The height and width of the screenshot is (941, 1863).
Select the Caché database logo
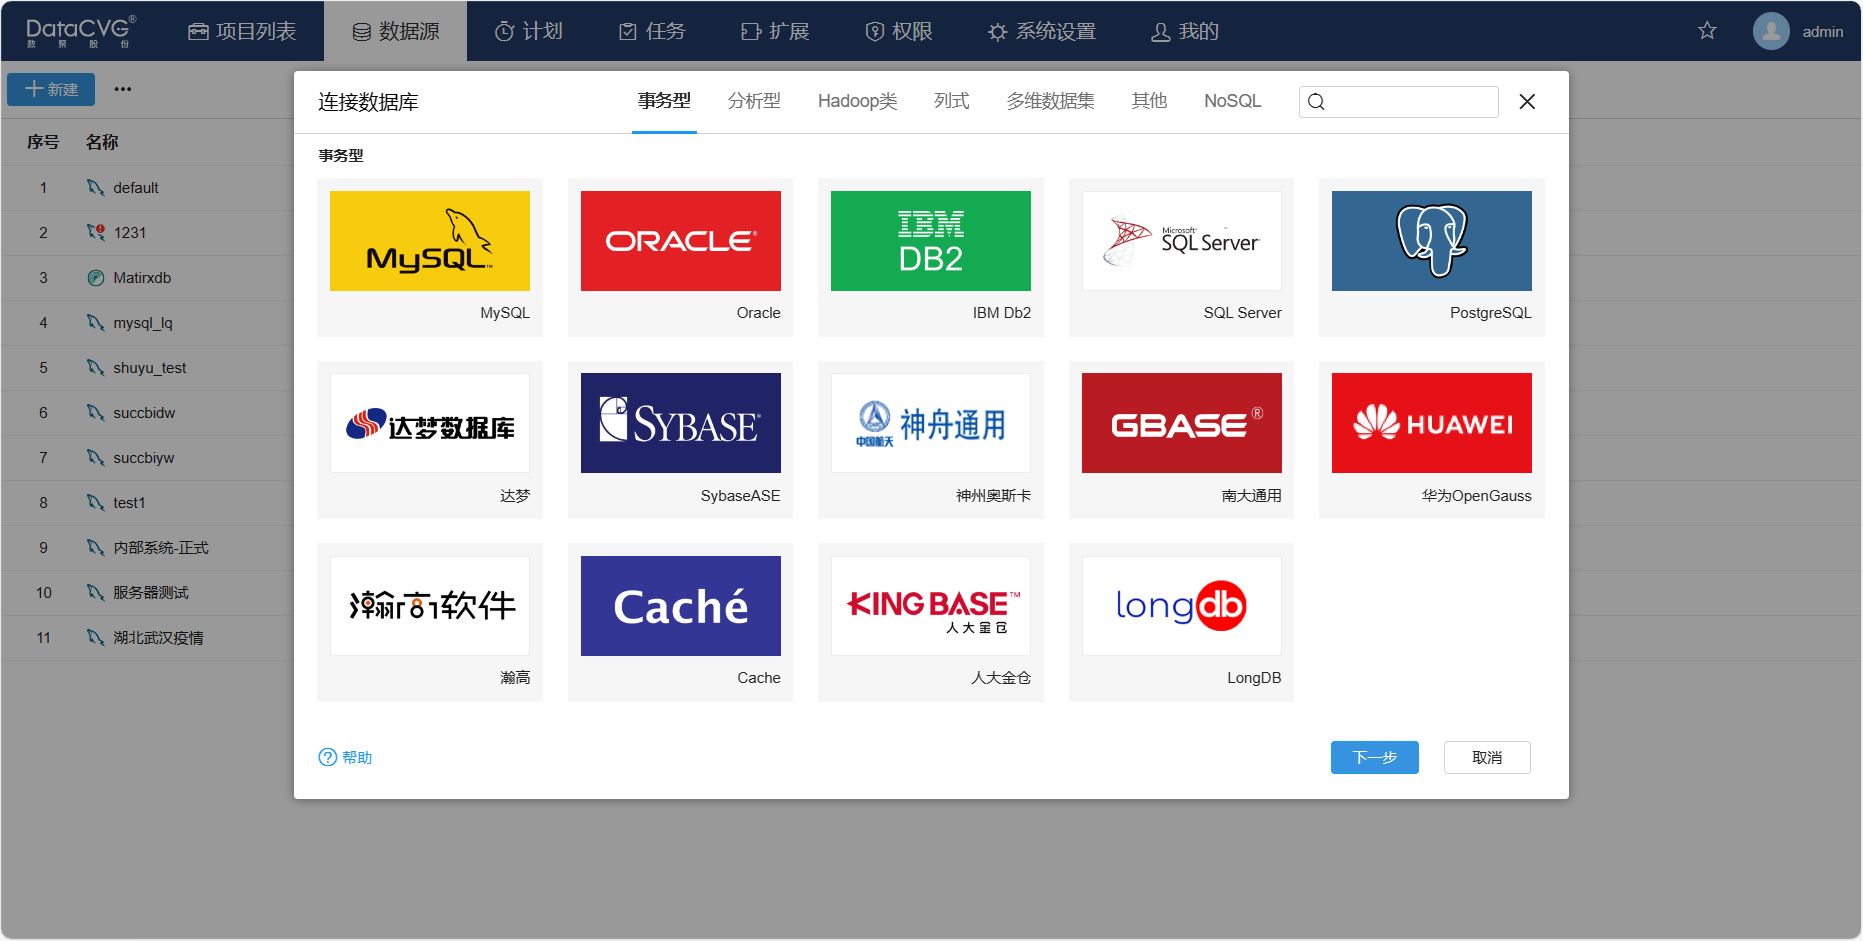[680, 606]
